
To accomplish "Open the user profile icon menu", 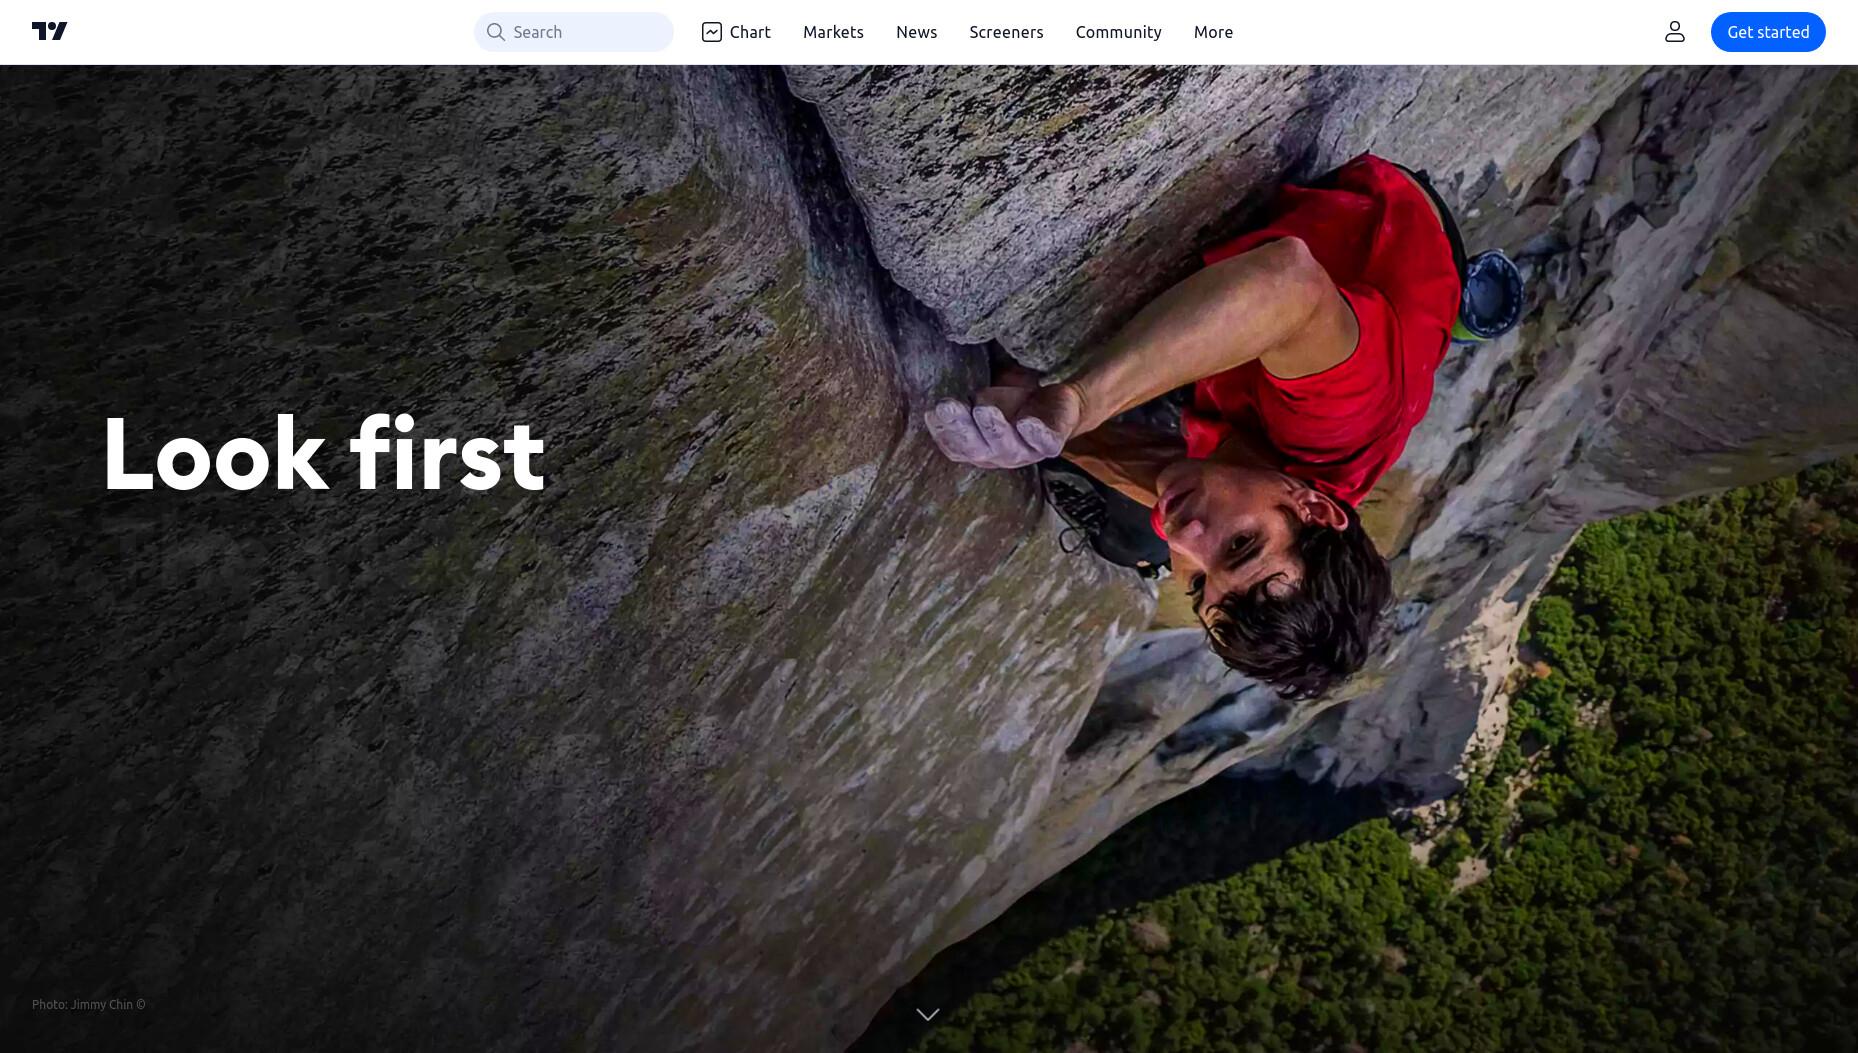I will [1675, 32].
